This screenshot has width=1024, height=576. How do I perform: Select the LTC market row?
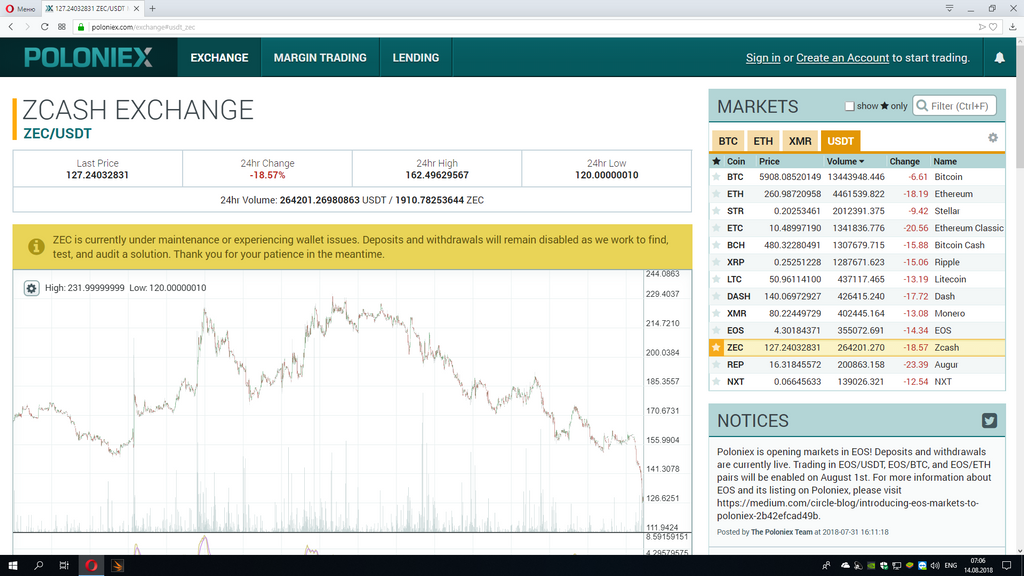coord(857,280)
